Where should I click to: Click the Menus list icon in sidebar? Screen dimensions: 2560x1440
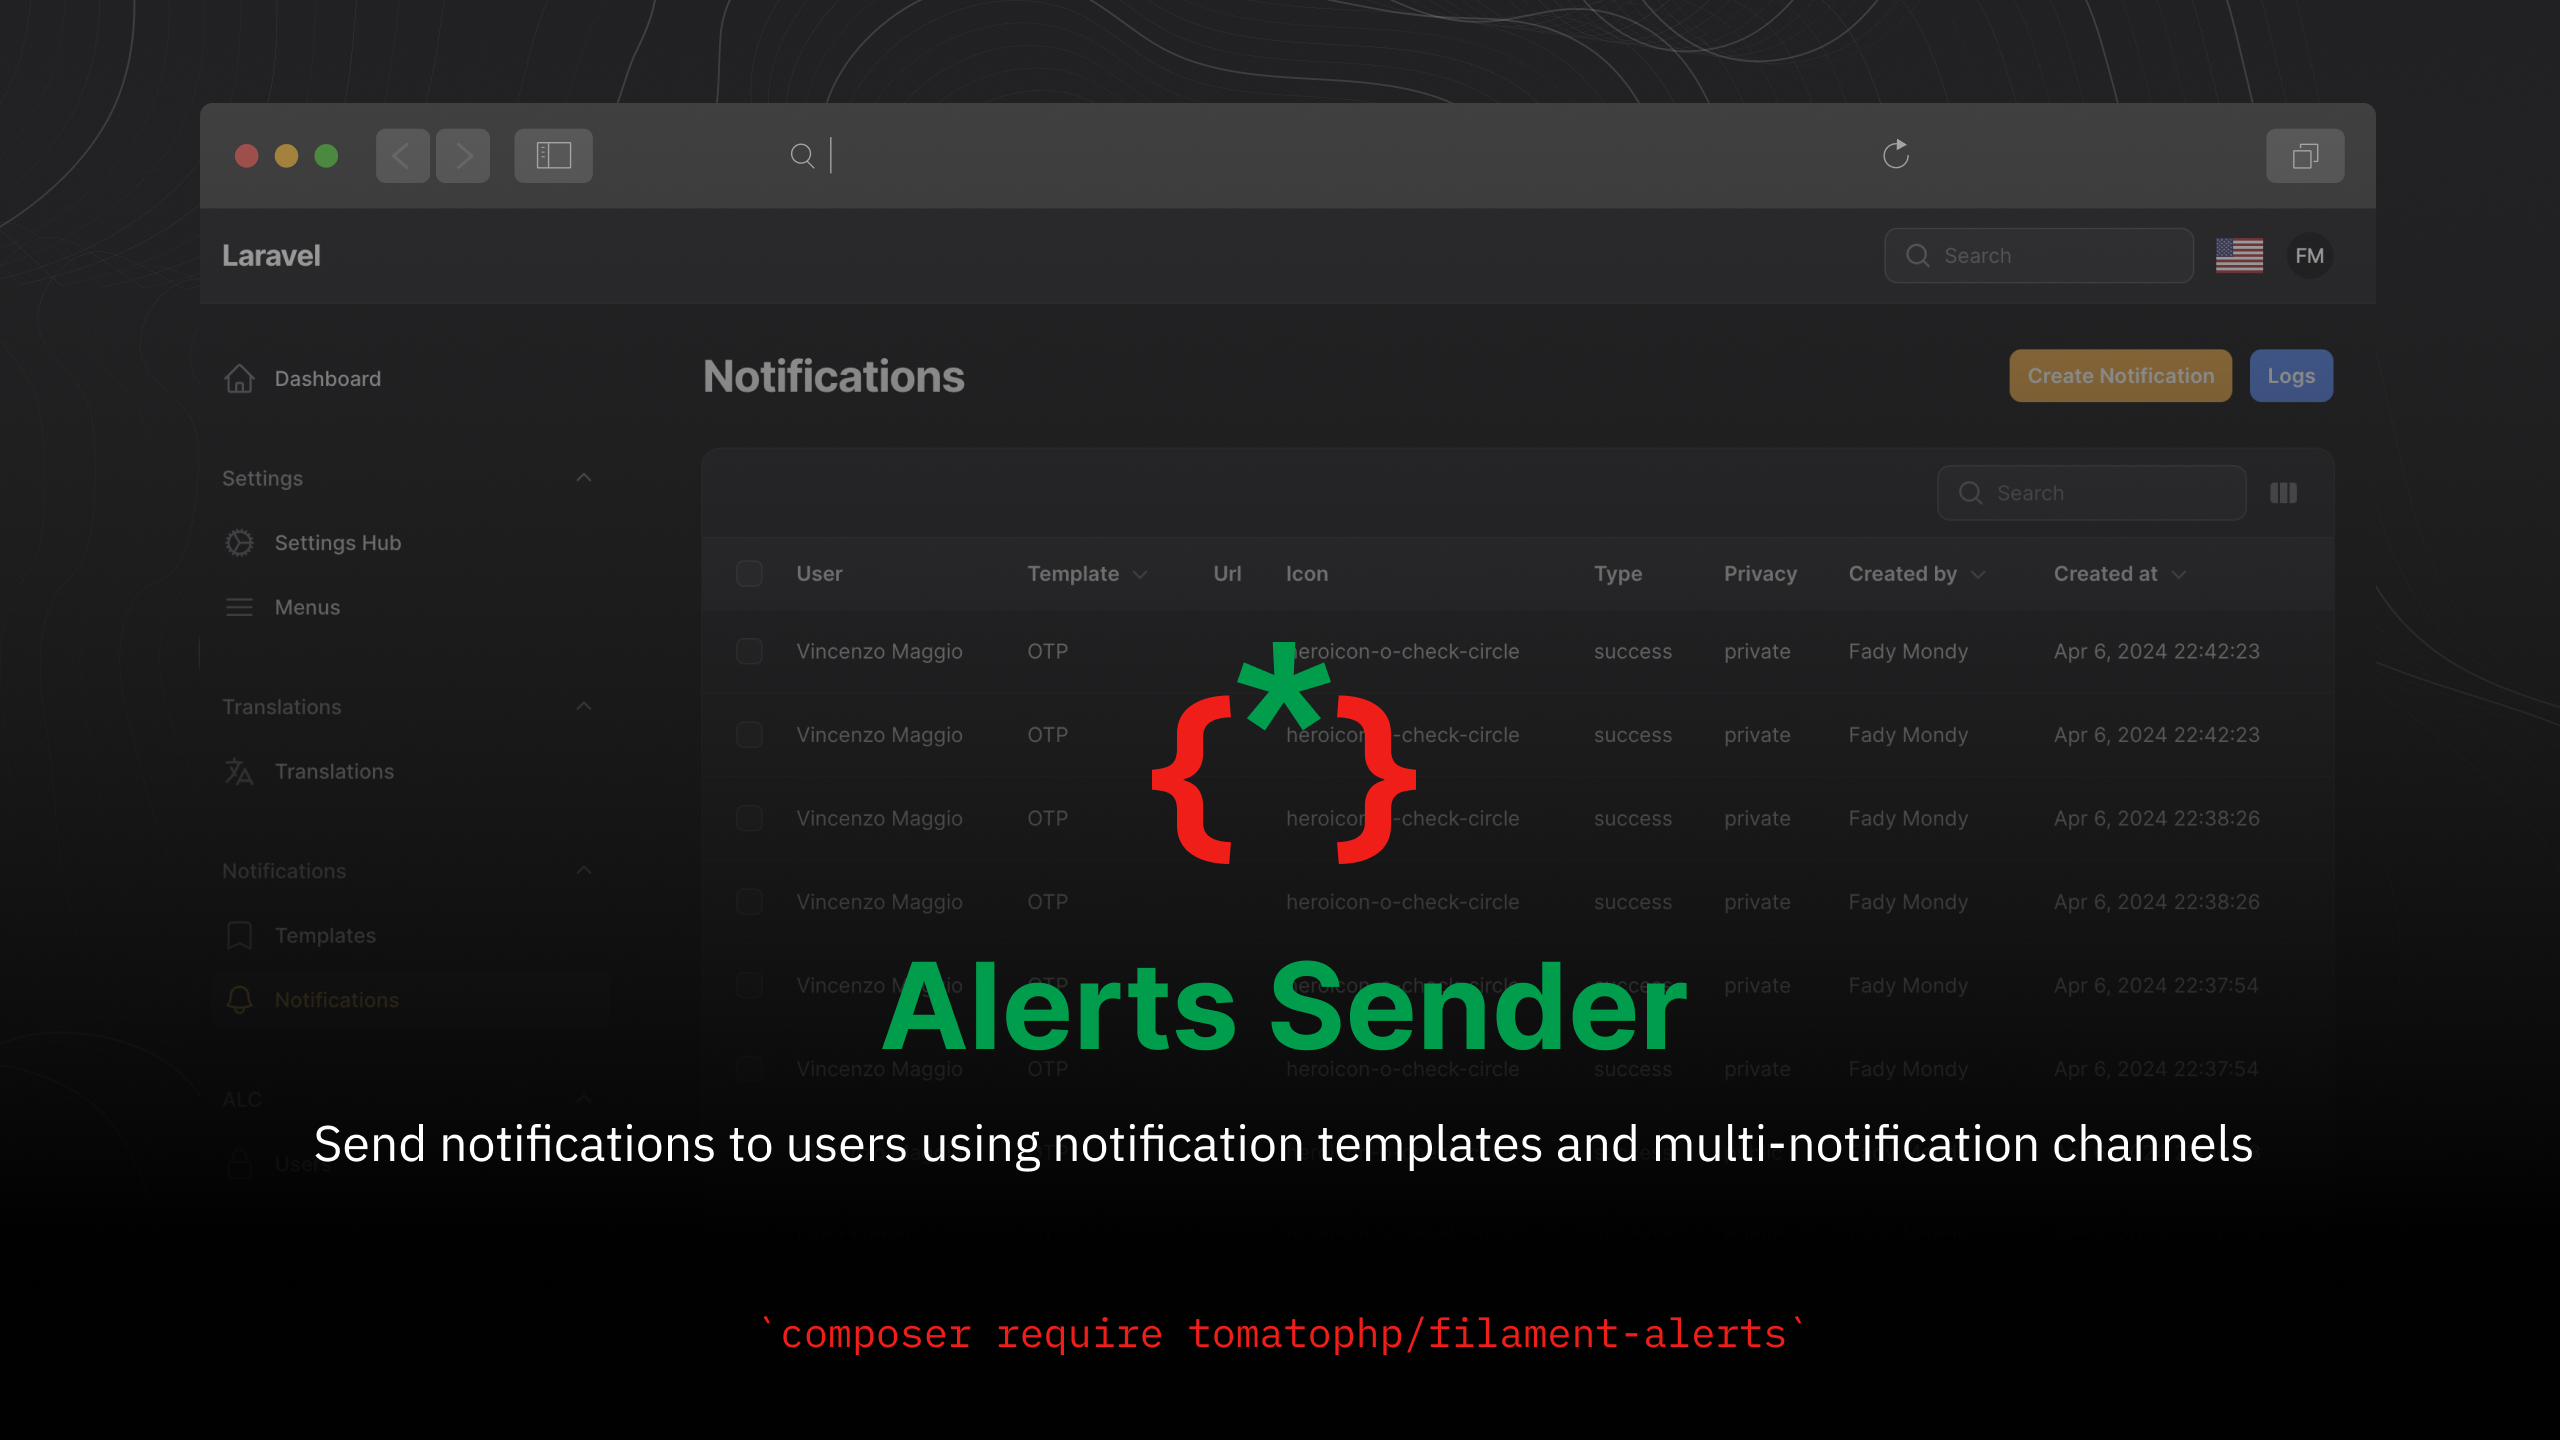[x=239, y=607]
